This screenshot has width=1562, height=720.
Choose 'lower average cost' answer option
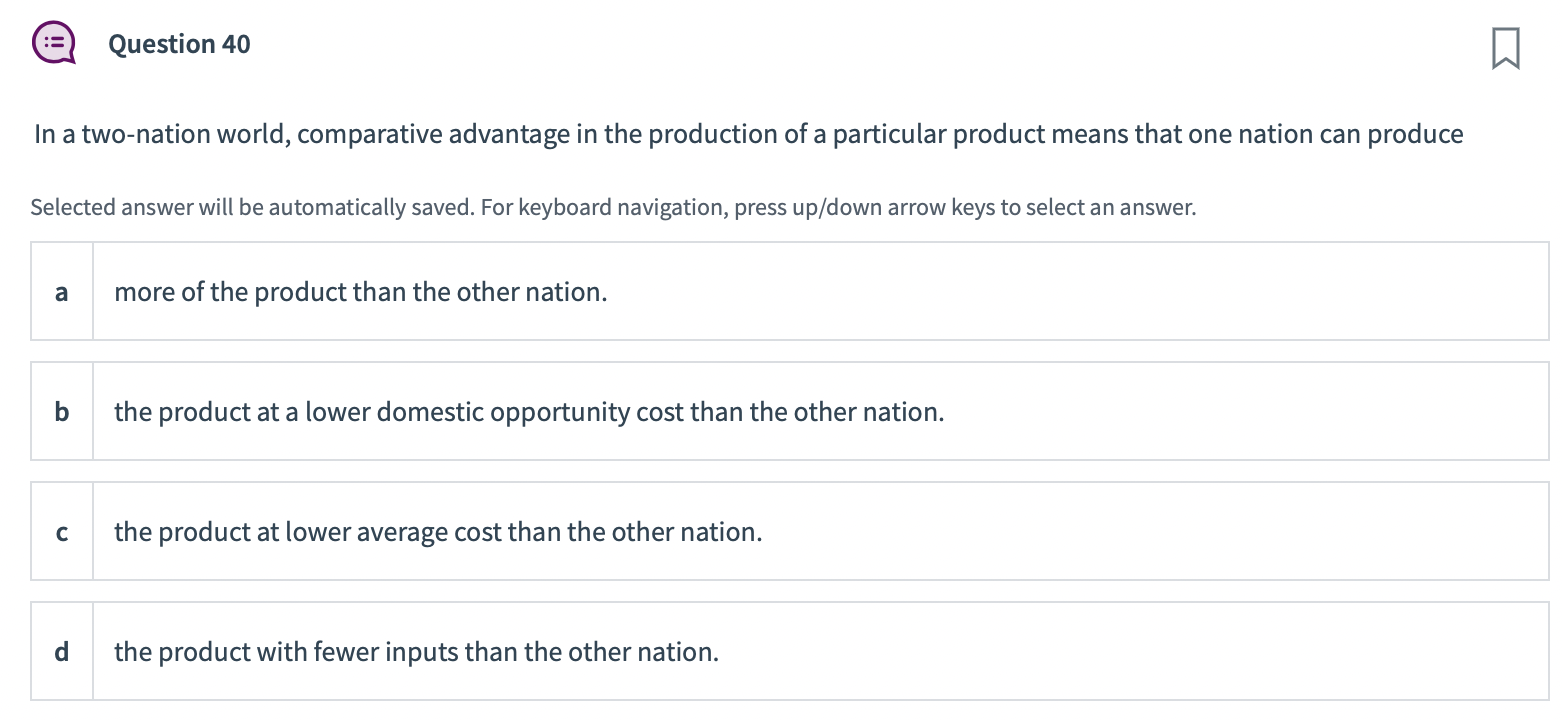(438, 532)
